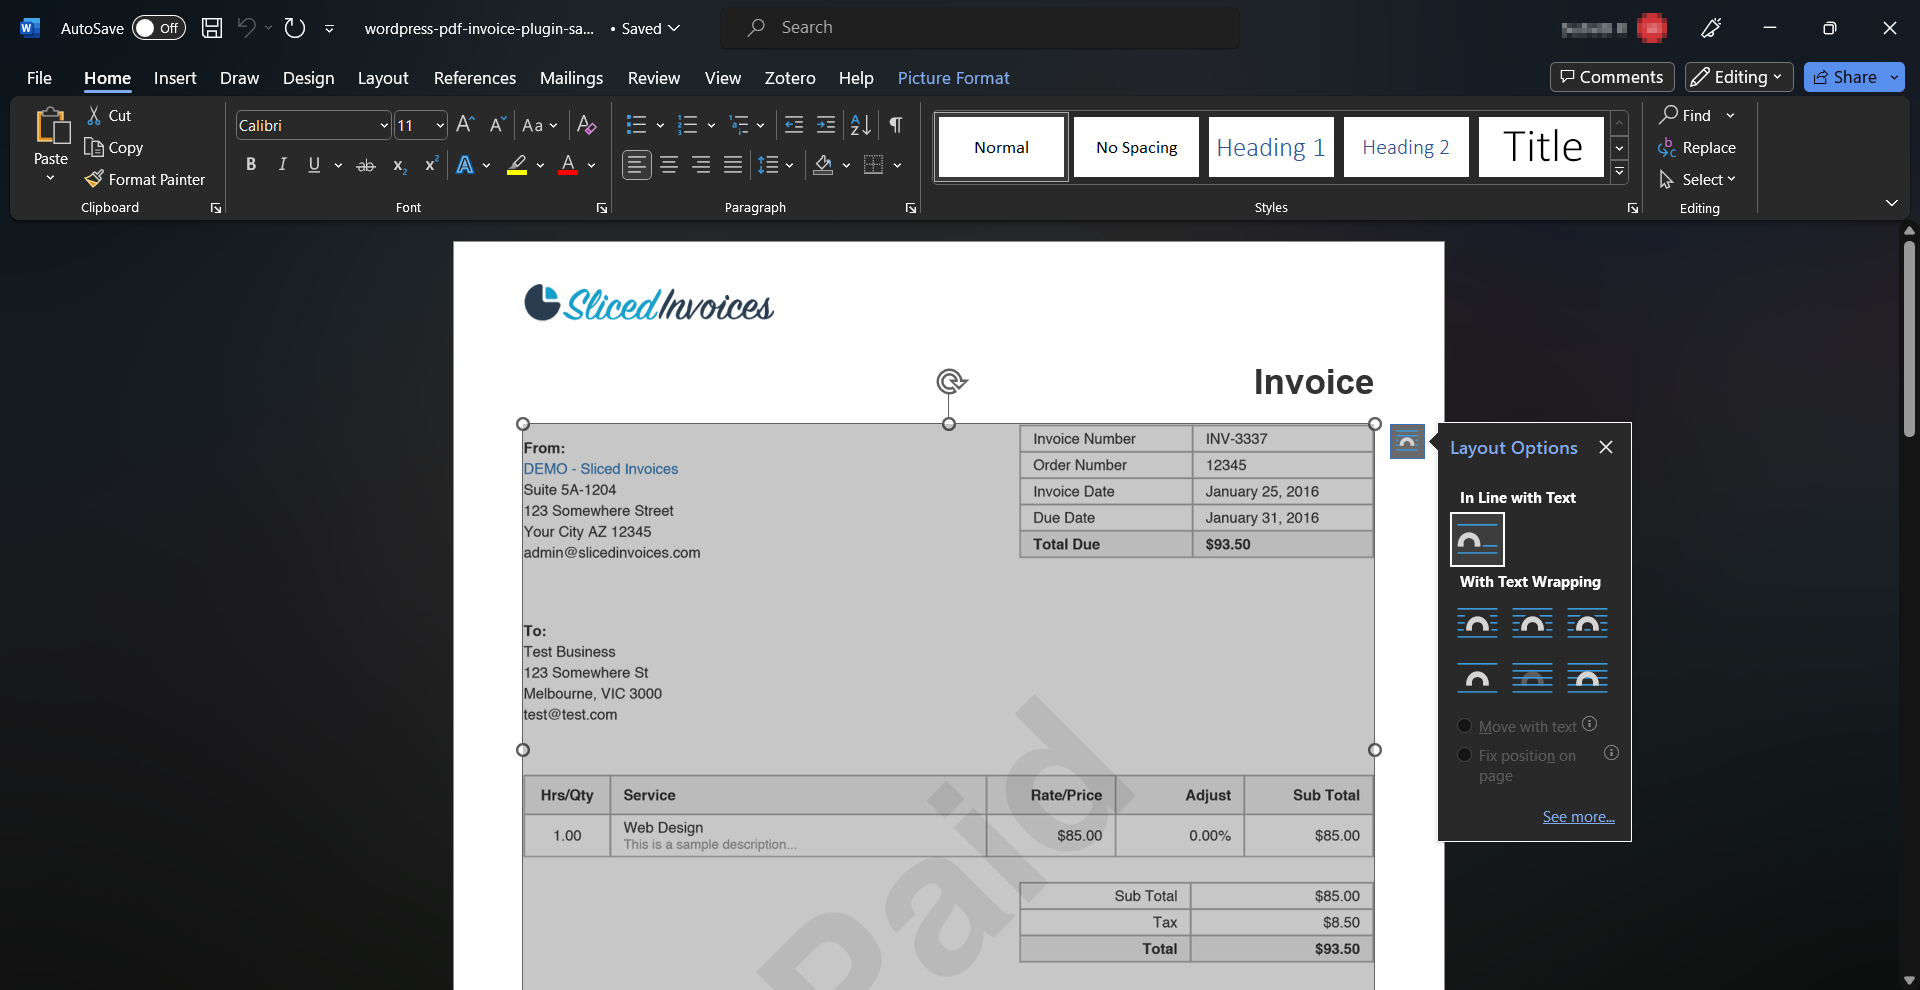The width and height of the screenshot is (1920, 990).
Task: Open the References ribbon tab
Action: 475,78
